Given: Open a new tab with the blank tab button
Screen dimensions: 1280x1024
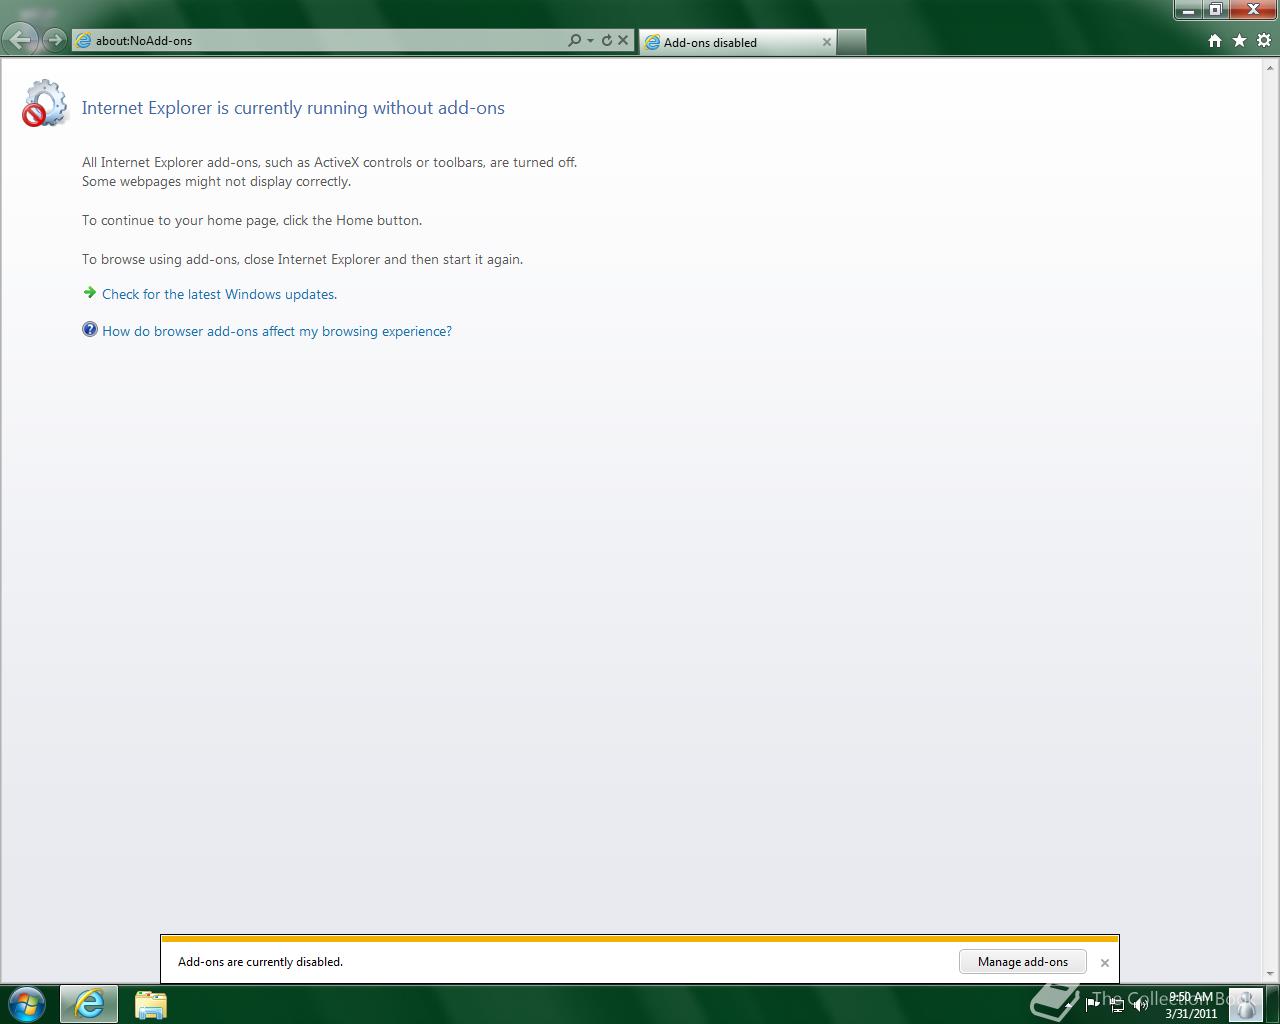Looking at the screenshot, I should tap(851, 42).
